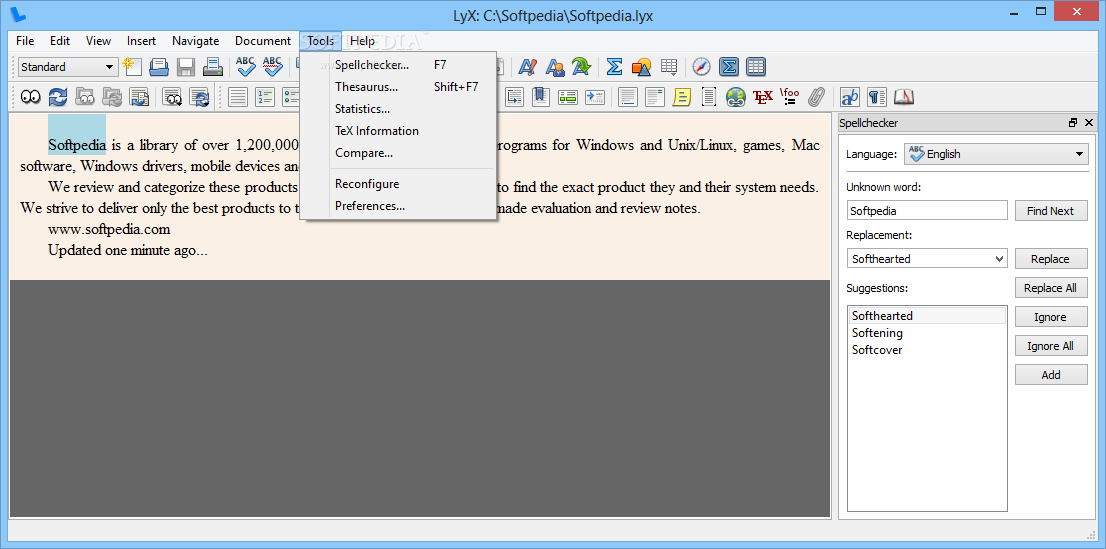This screenshot has width=1106, height=549.
Task: Open the Document menu
Action: (262, 41)
